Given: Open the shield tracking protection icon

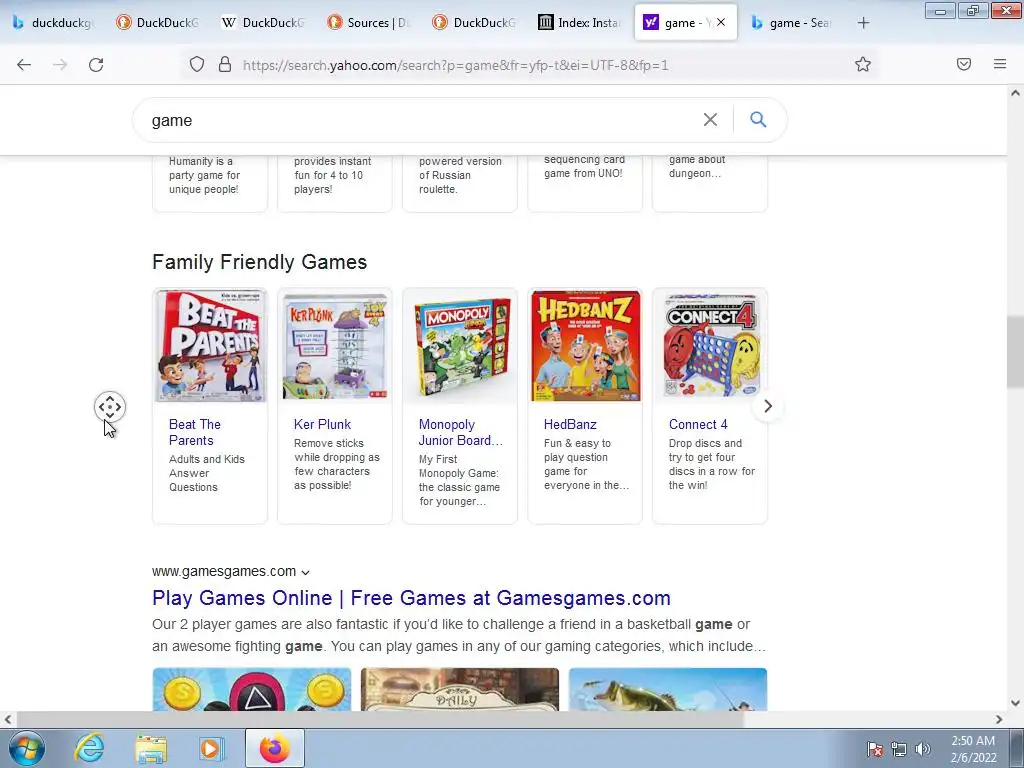Looking at the screenshot, I should pos(197,64).
